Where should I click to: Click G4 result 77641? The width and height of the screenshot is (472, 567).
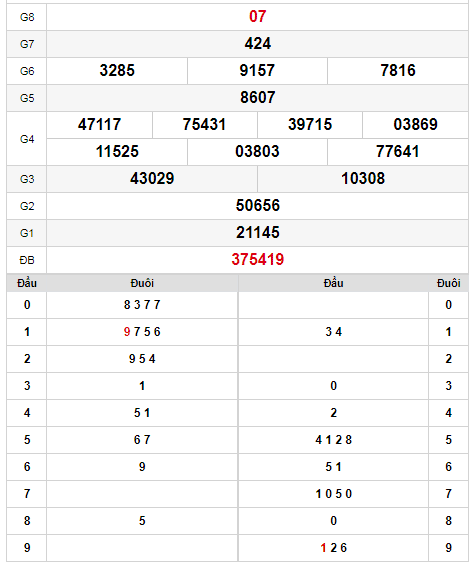coord(398,152)
